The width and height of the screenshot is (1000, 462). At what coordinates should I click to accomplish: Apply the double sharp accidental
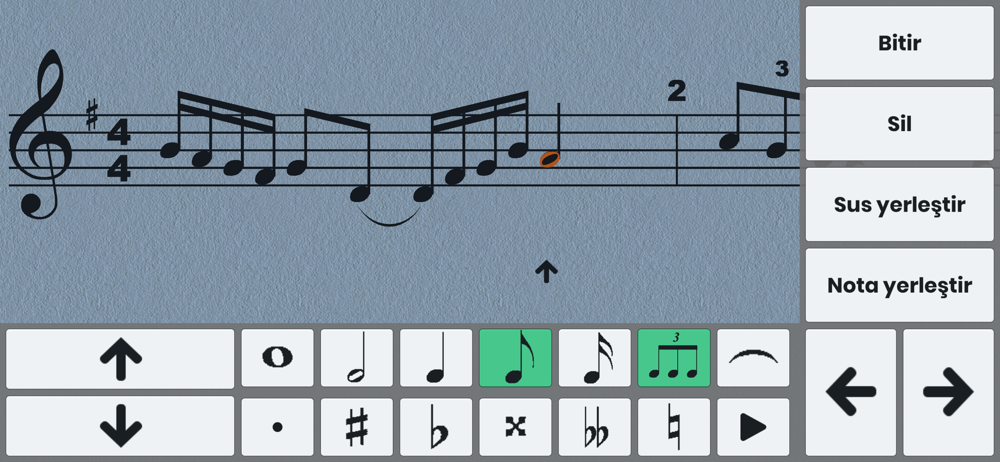coord(515,427)
